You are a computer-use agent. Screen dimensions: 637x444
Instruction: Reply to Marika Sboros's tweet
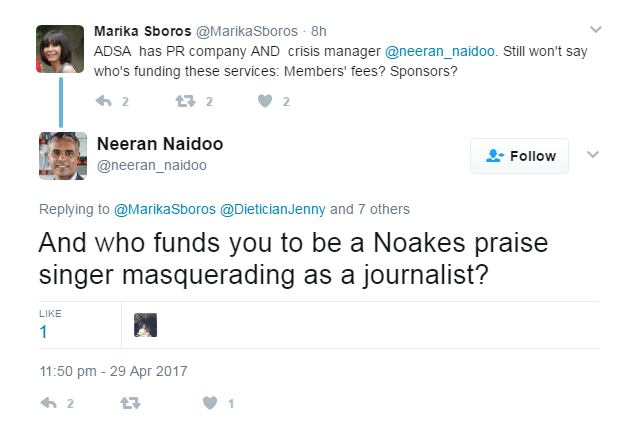[104, 101]
